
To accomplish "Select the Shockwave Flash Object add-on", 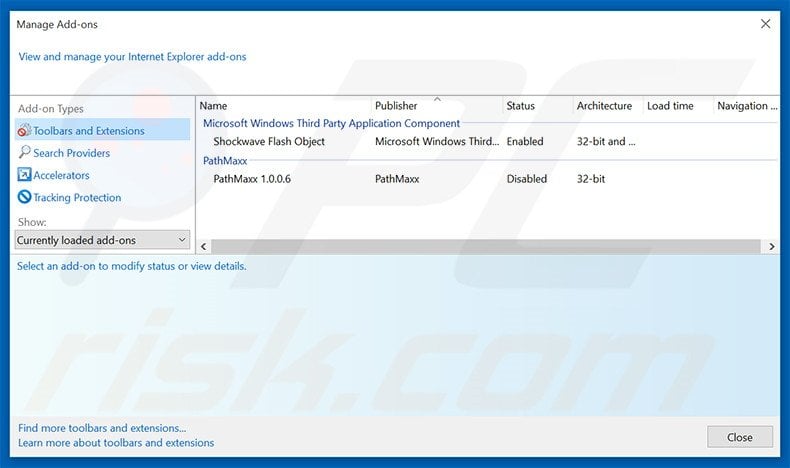I will [x=269, y=142].
